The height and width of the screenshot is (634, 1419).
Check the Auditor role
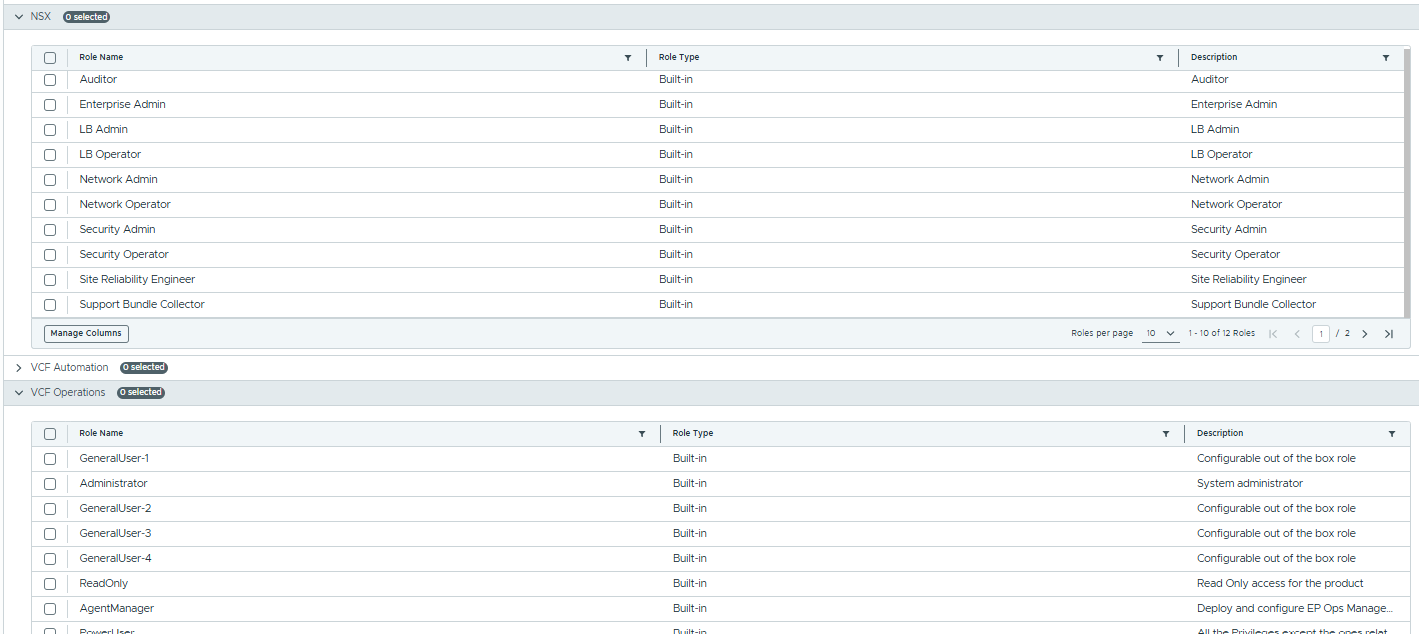(50, 80)
